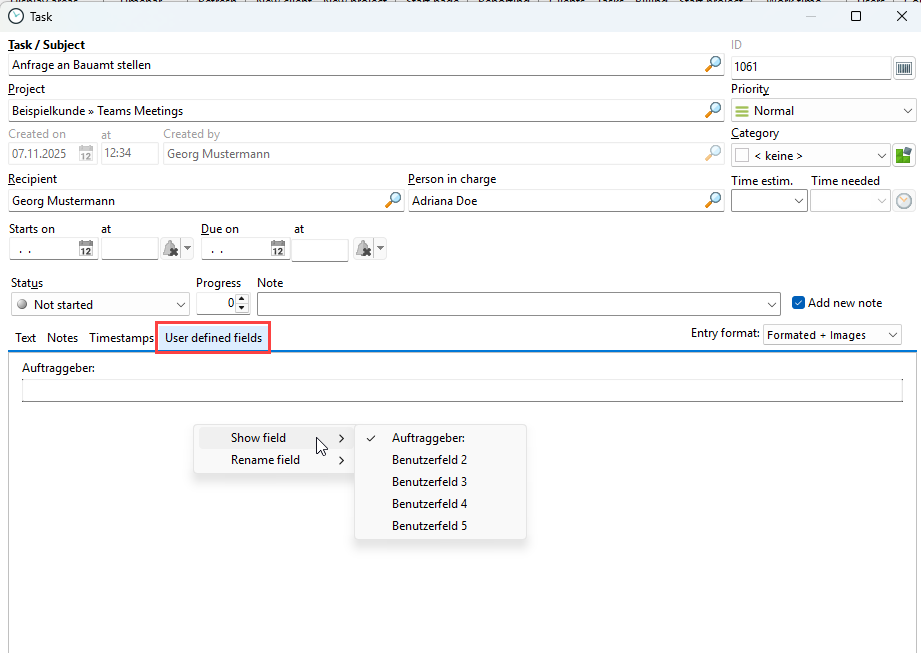Toggle the checked Auftraggeber field entry
This screenshot has height=653, width=921.
(x=428, y=438)
